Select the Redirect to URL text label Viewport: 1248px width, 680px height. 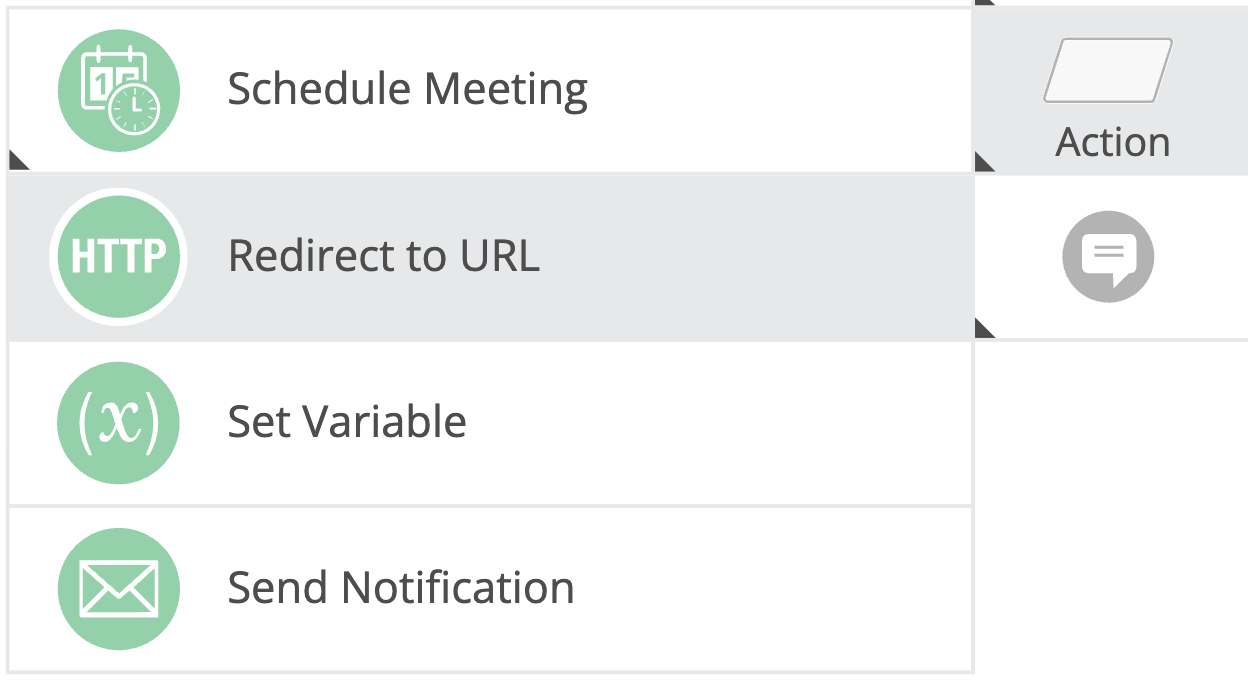coord(383,256)
